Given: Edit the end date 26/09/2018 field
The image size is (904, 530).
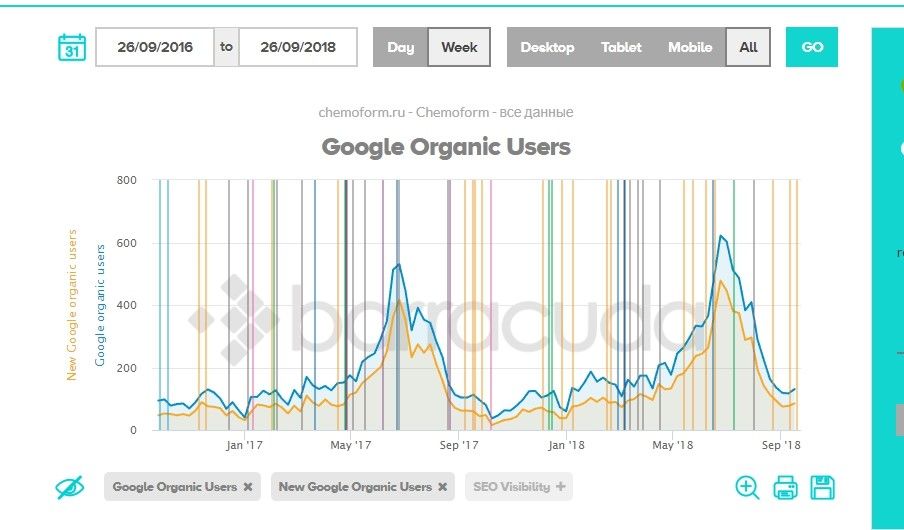Looking at the screenshot, I should 298,47.
